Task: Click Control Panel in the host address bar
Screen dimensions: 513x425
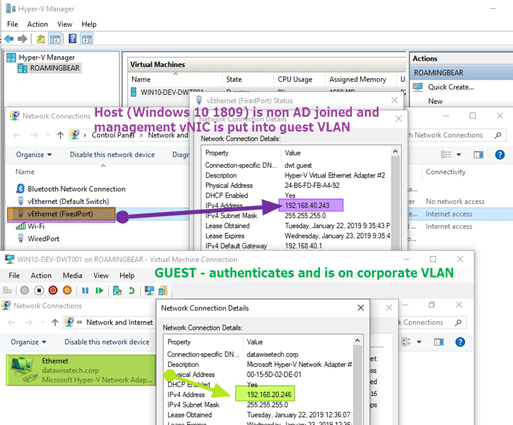Action: pos(113,135)
